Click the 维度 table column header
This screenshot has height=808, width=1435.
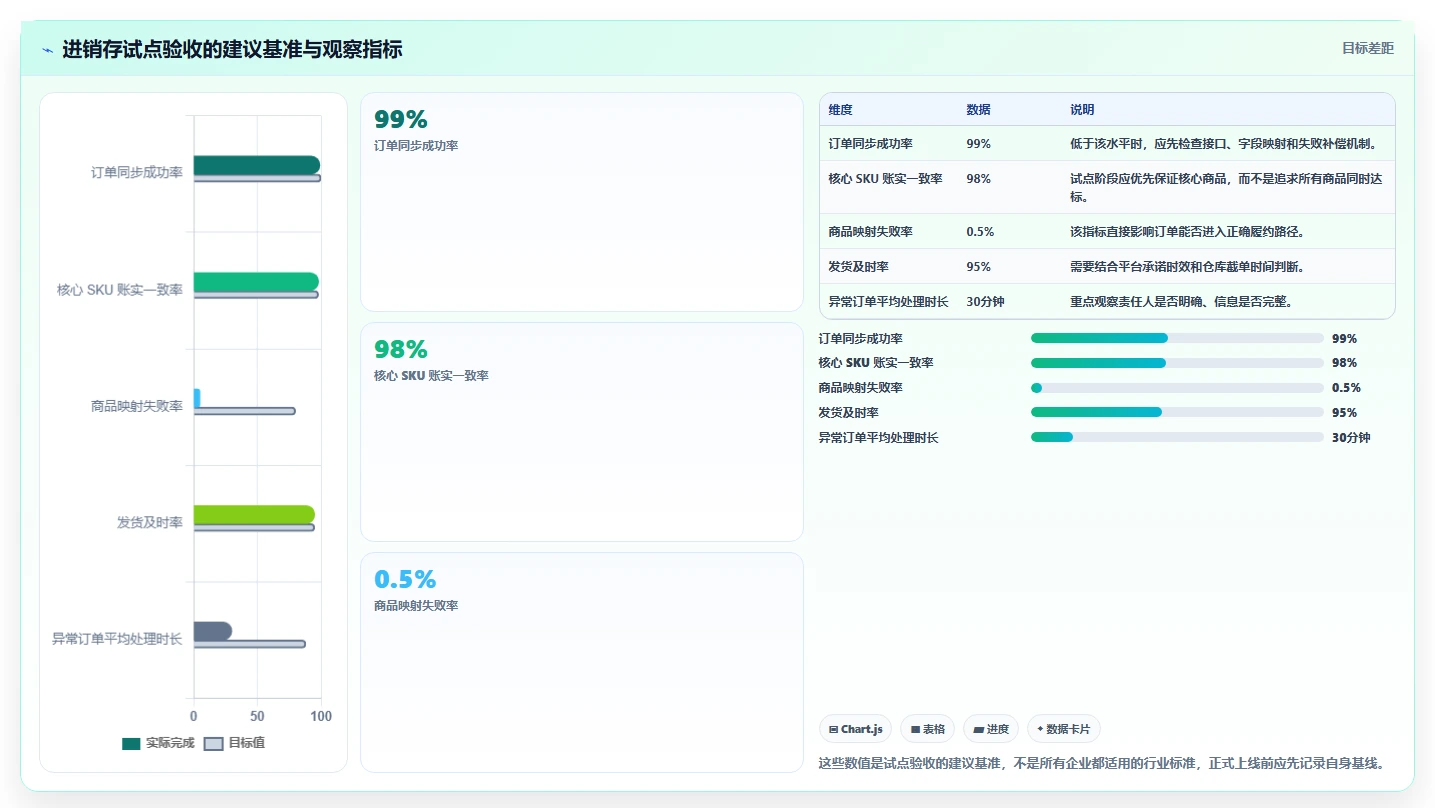click(840, 110)
